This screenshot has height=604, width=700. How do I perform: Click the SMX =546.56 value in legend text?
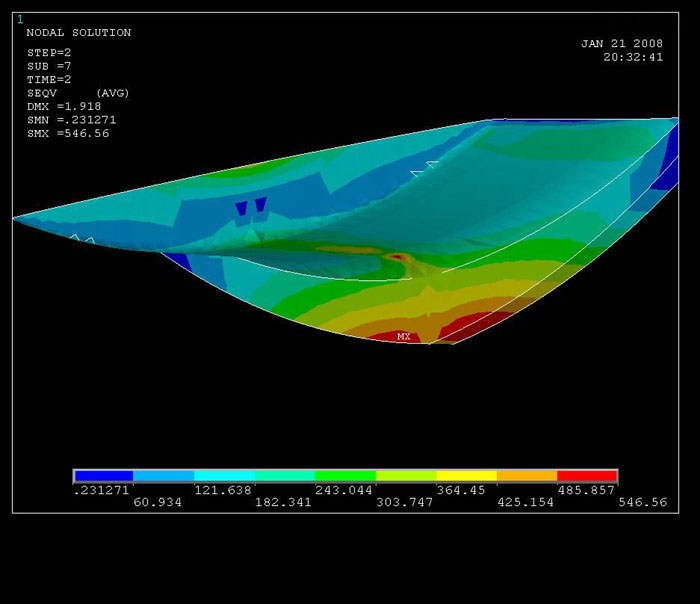coord(68,133)
